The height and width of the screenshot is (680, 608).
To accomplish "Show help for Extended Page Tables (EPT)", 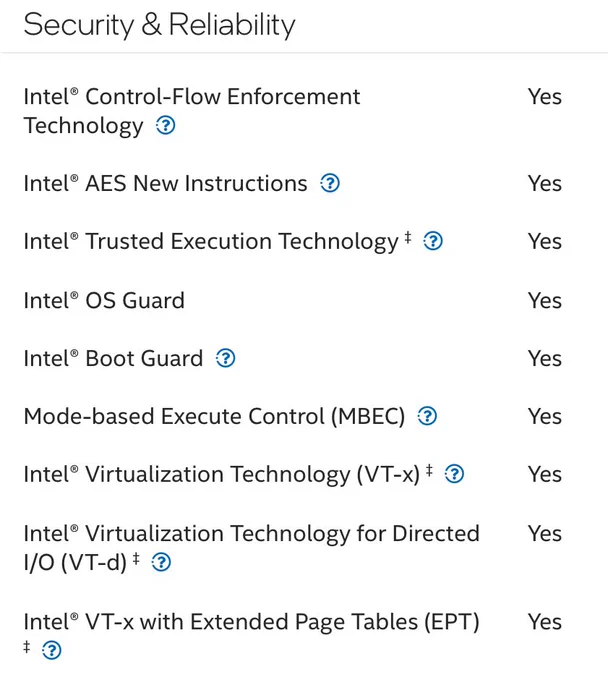I will pos(52,650).
